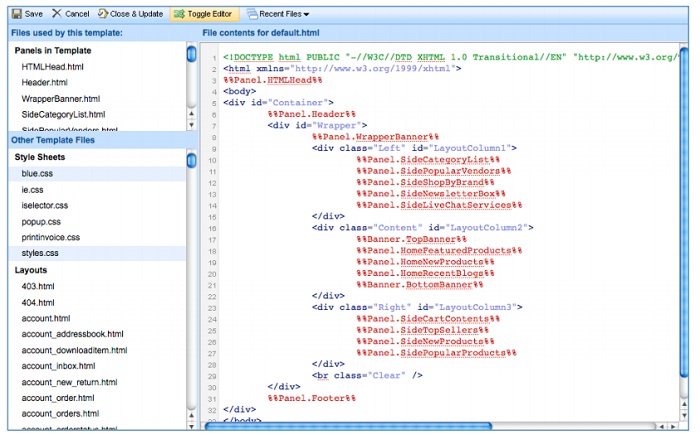Select styles.css in Style Sheets
Screen dimensions: 700x435
[x=41, y=253]
